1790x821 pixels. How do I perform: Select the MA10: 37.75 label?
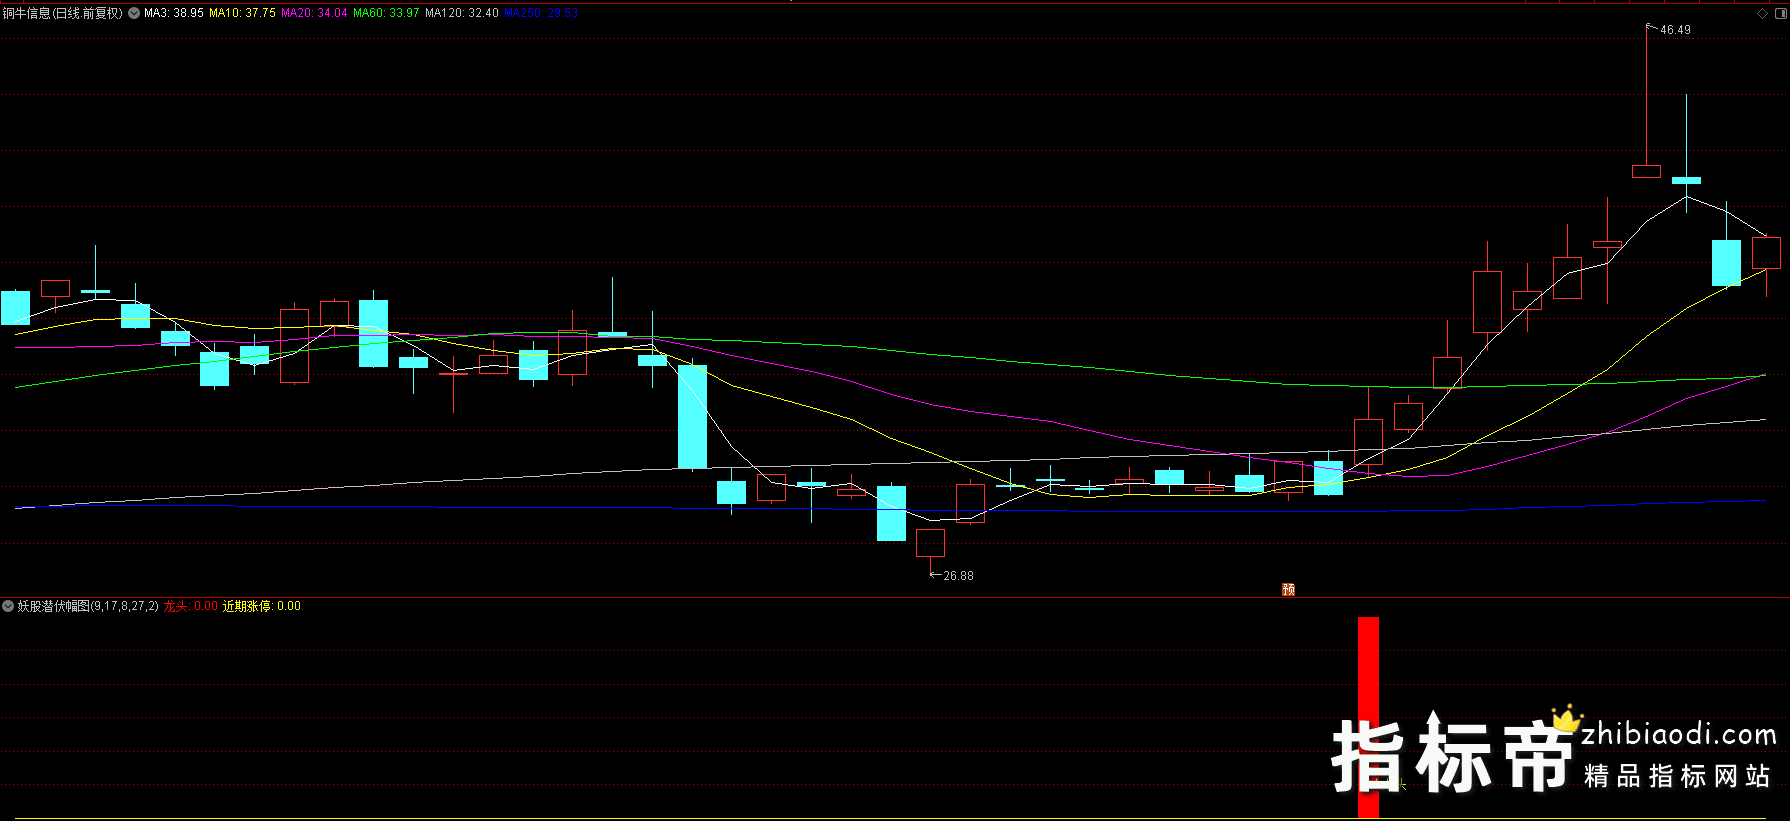pyautogui.click(x=242, y=13)
